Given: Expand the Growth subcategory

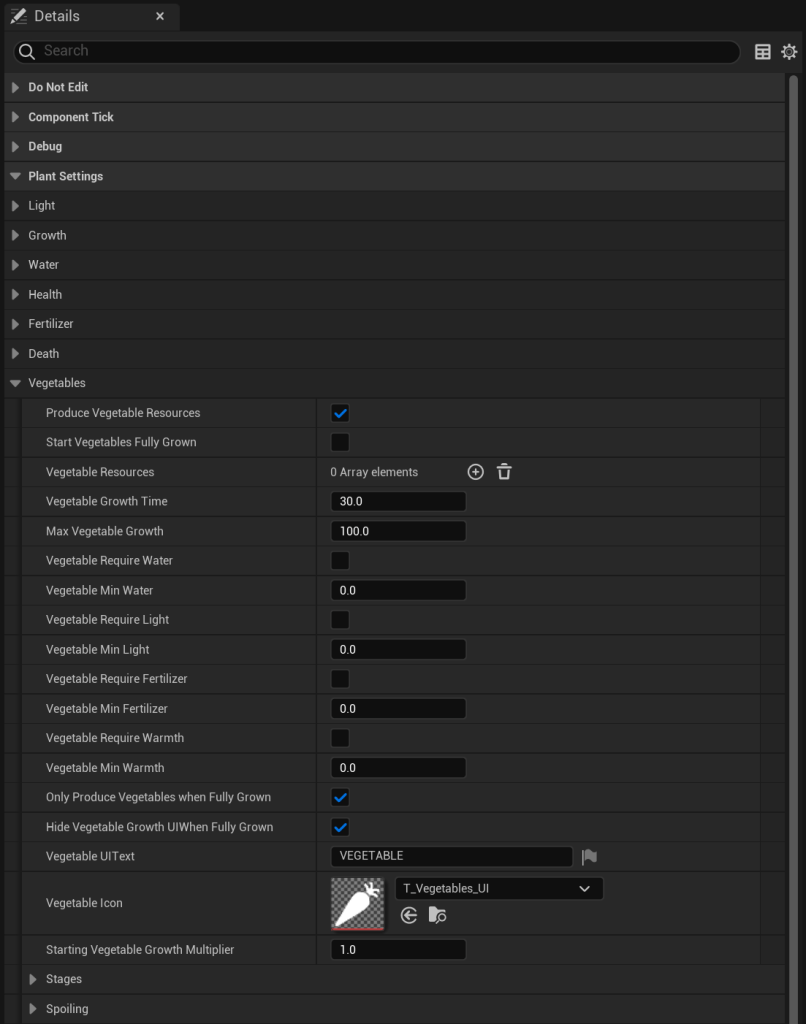Looking at the screenshot, I should coord(15,235).
